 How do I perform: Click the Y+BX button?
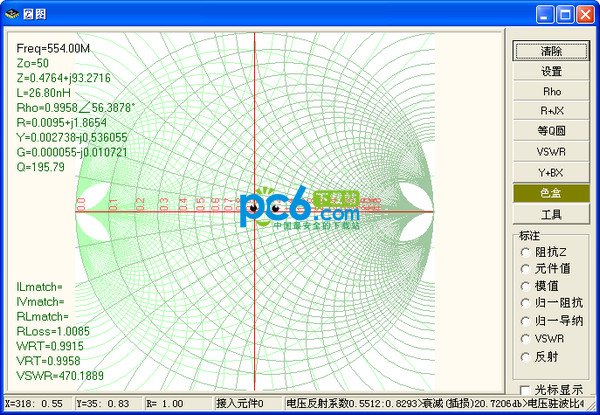coord(551,173)
